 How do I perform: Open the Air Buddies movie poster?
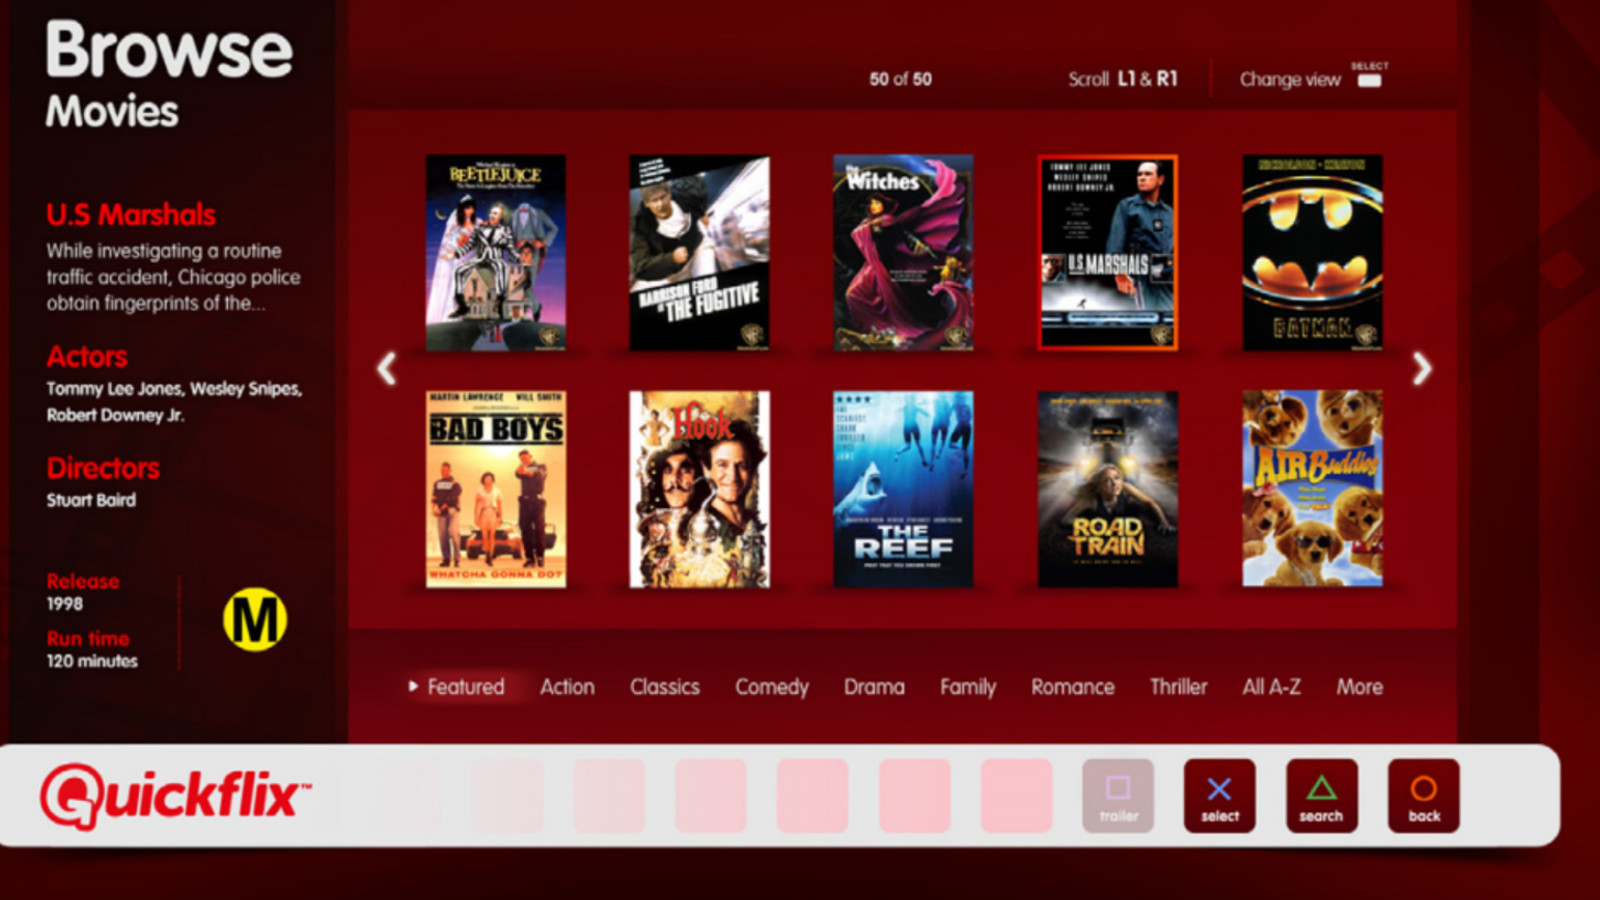1312,489
